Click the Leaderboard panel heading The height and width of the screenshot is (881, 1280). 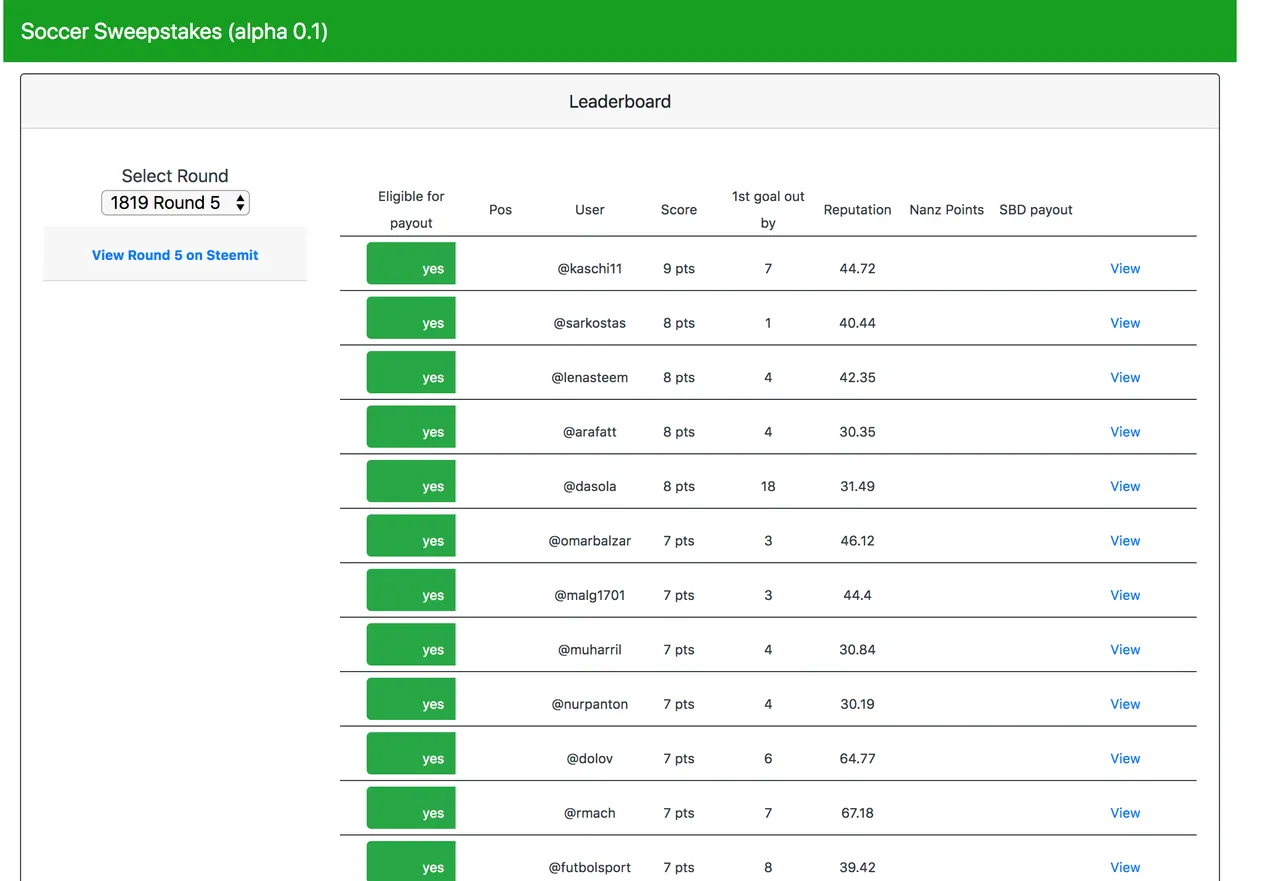coord(620,101)
